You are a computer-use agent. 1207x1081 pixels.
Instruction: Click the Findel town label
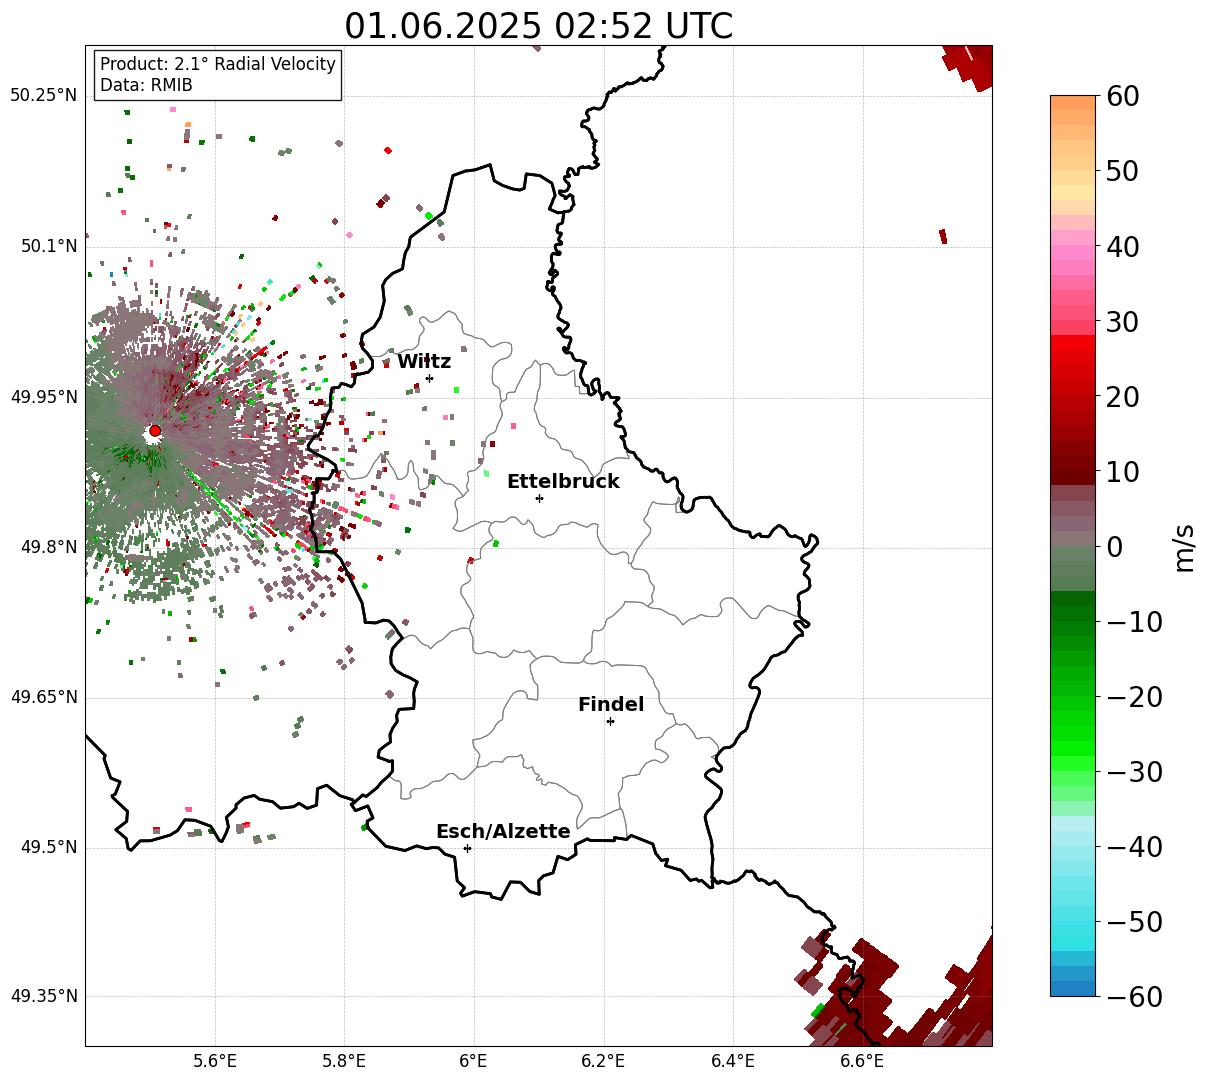point(611,705)
